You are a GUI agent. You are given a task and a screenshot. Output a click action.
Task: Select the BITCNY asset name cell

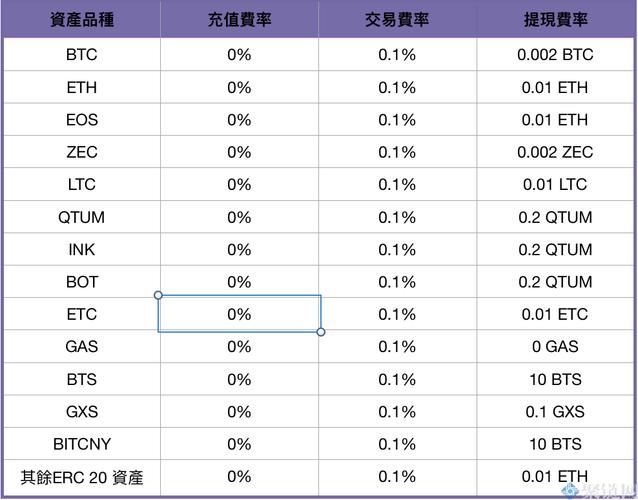82,443
